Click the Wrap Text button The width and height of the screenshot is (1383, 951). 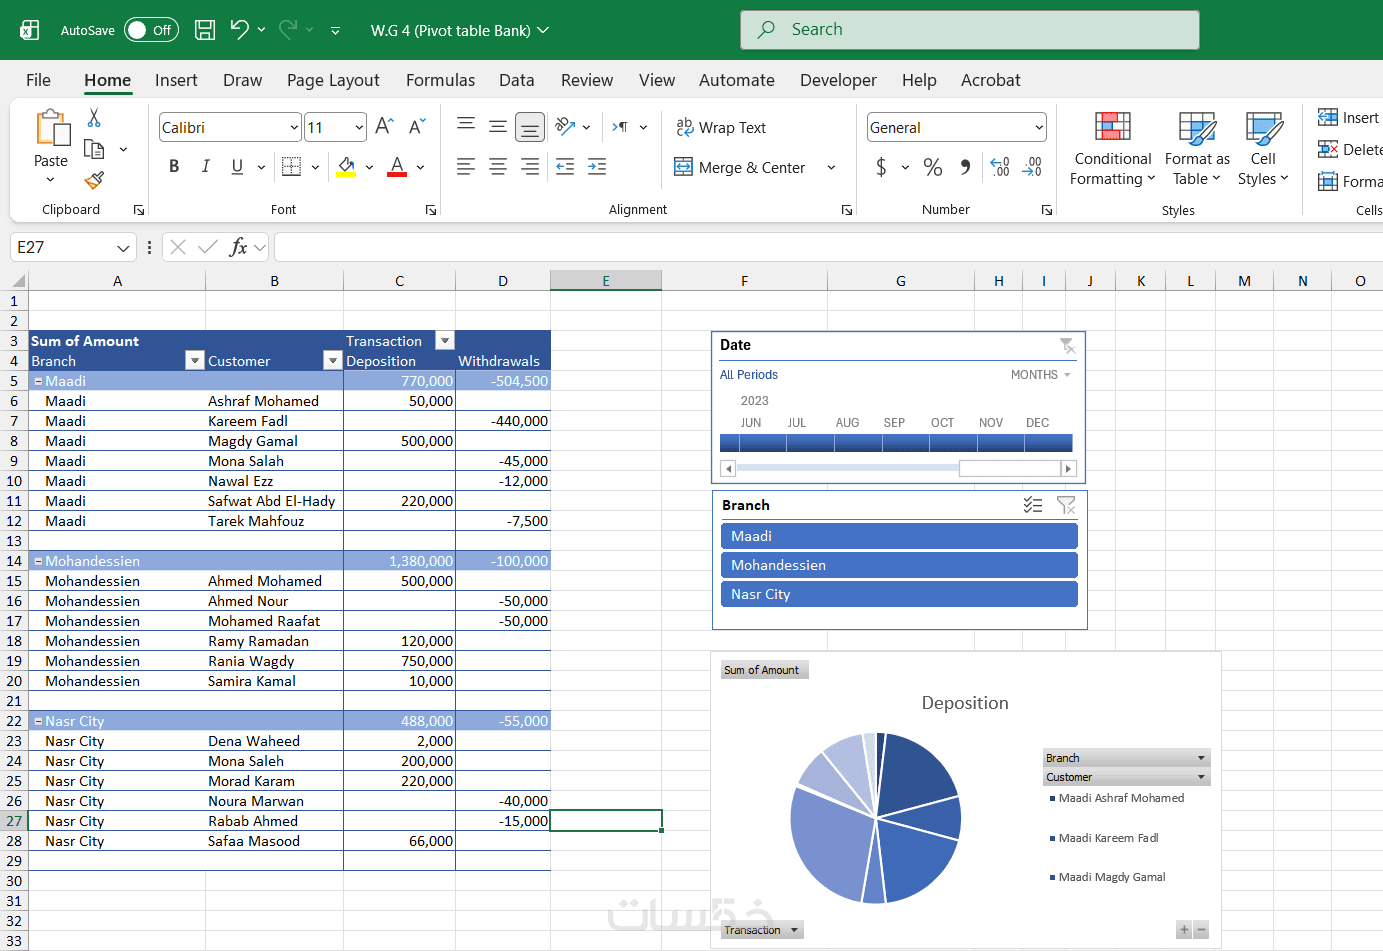tap(721, 128)
